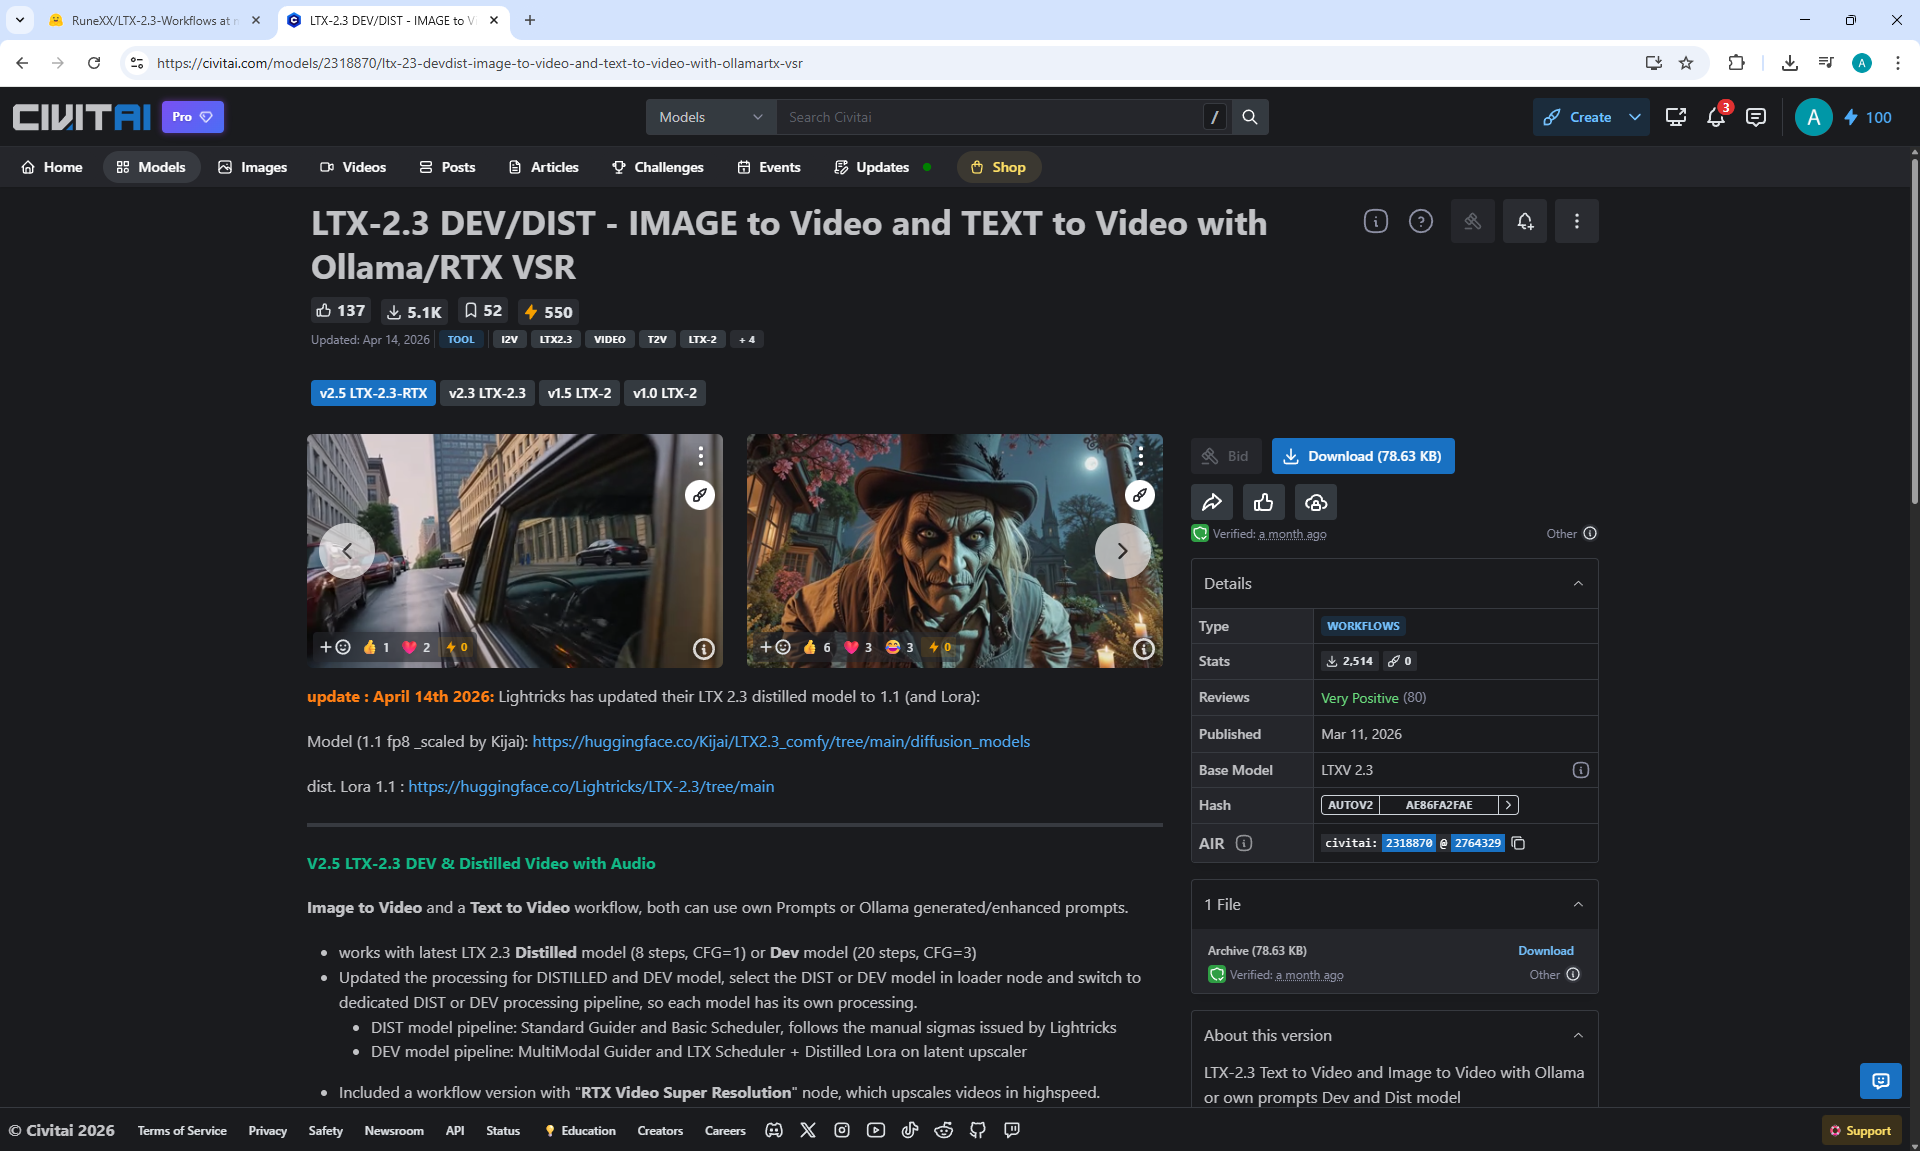
Task: Click the cloud download icon beside like
Action: [1316, 502]
